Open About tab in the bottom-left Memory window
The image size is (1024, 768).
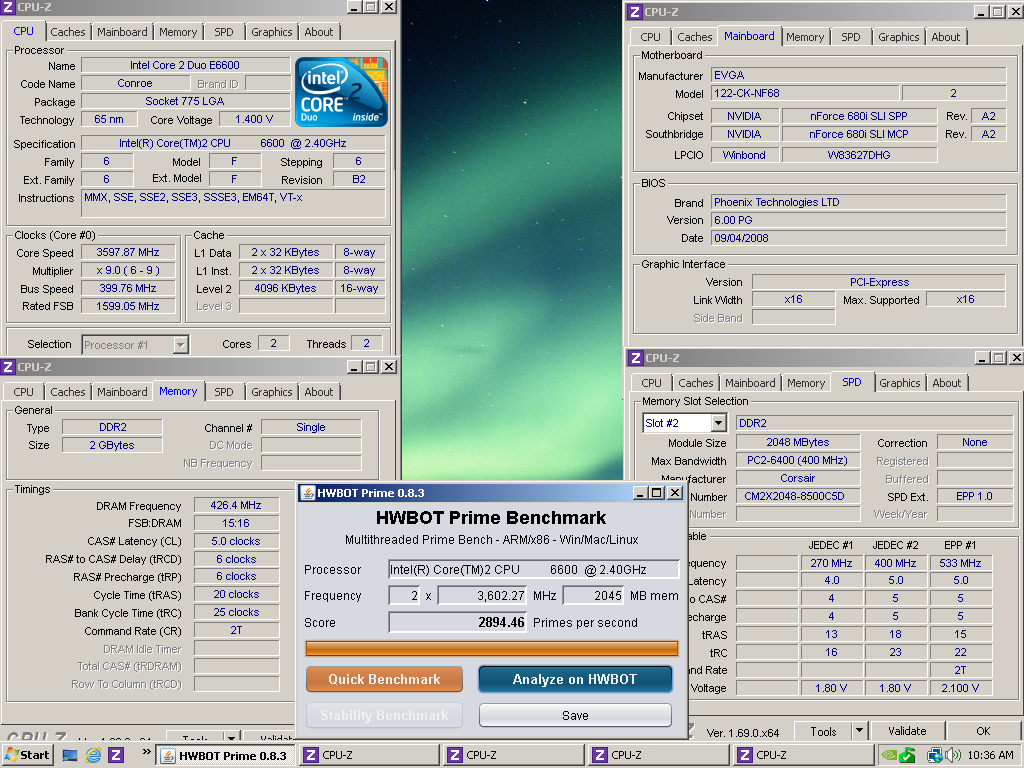point(319,392)
